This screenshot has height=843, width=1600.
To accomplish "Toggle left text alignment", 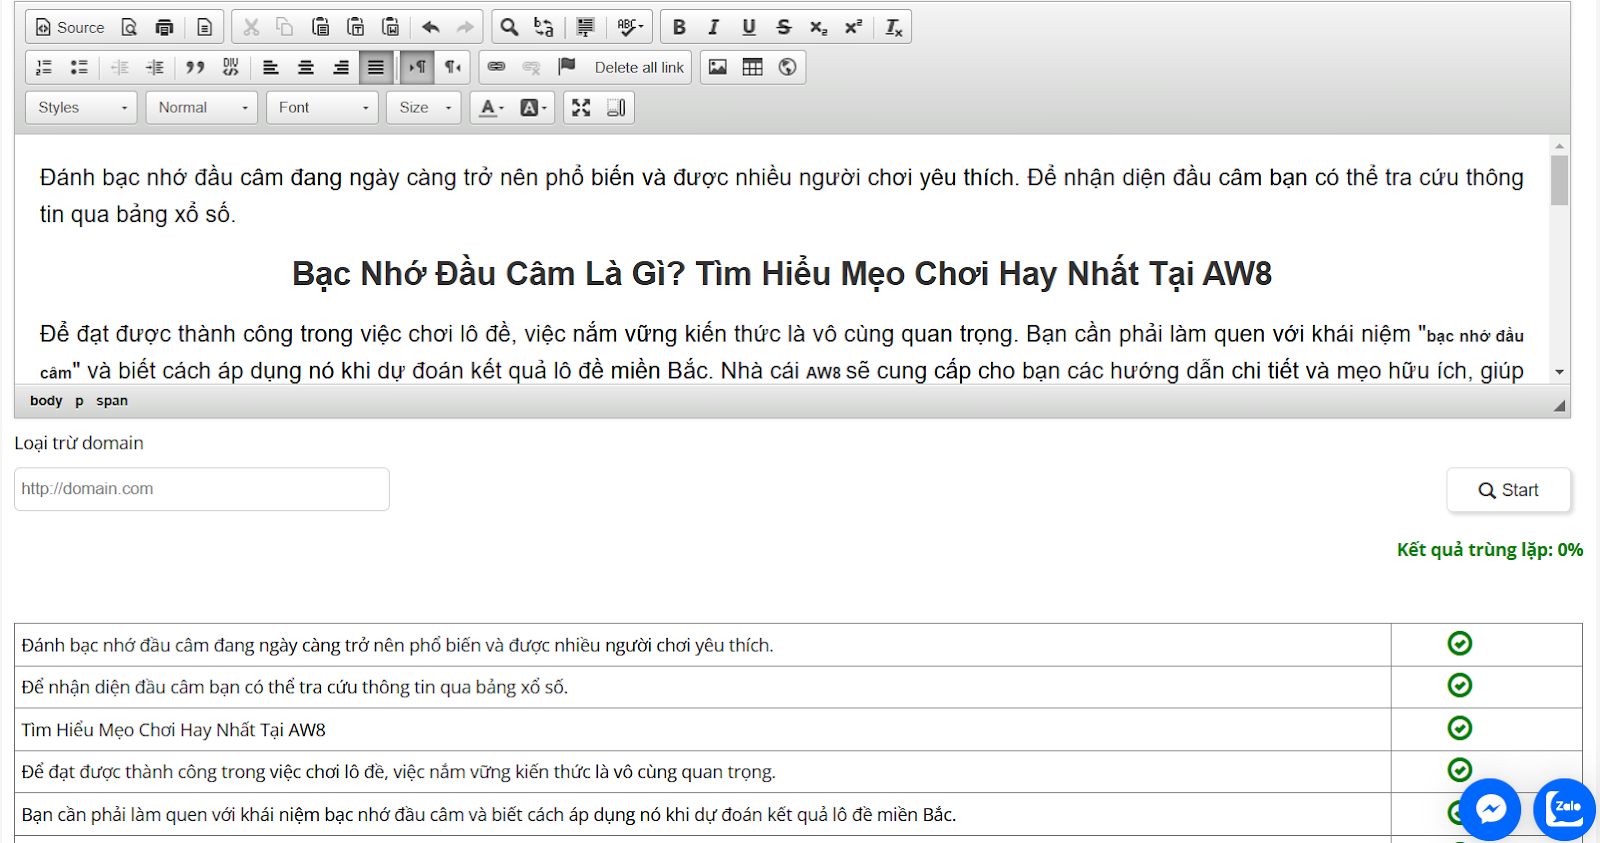I will coord(271,67).
